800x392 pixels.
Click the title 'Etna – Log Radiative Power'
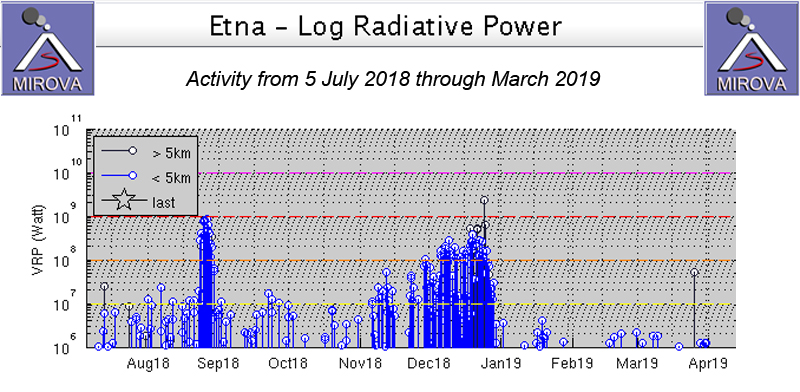[386, 26]
